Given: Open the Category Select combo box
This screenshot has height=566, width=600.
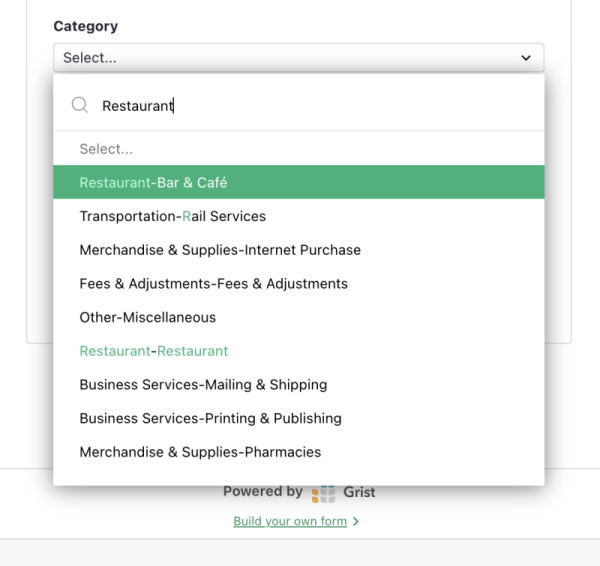Looking at the screenshot, I should (298, 58).
